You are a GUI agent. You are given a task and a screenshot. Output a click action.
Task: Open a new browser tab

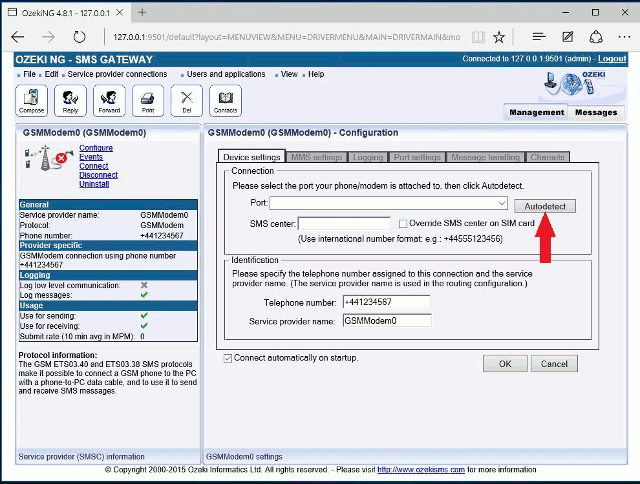point(142,13)
